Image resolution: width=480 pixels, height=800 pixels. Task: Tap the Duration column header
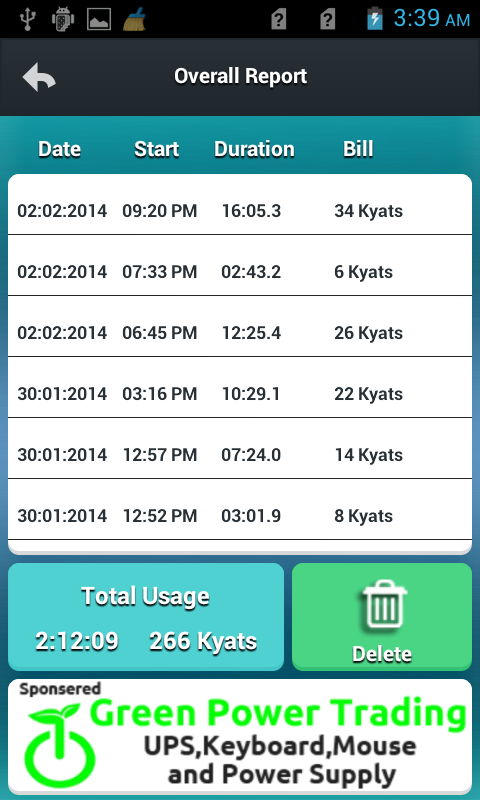254,149
